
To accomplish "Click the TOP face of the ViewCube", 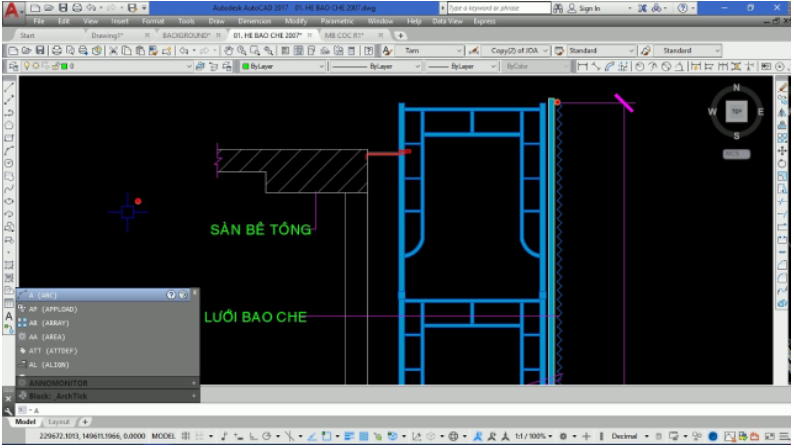I will (x=736, y=111).
